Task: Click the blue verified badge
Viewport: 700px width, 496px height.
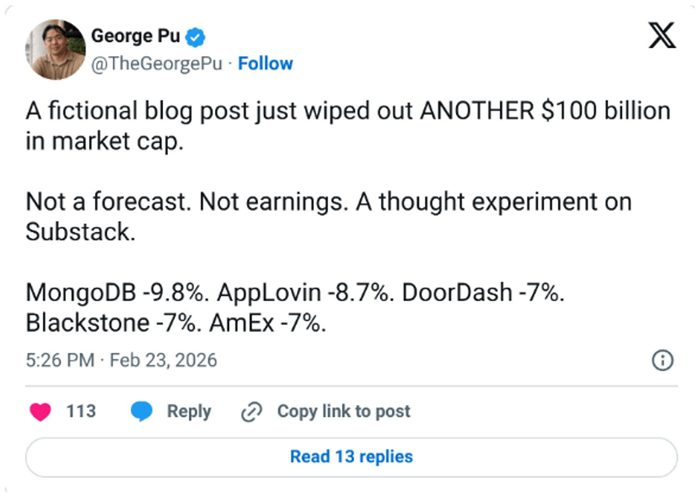Action: [x=198, y=37]
